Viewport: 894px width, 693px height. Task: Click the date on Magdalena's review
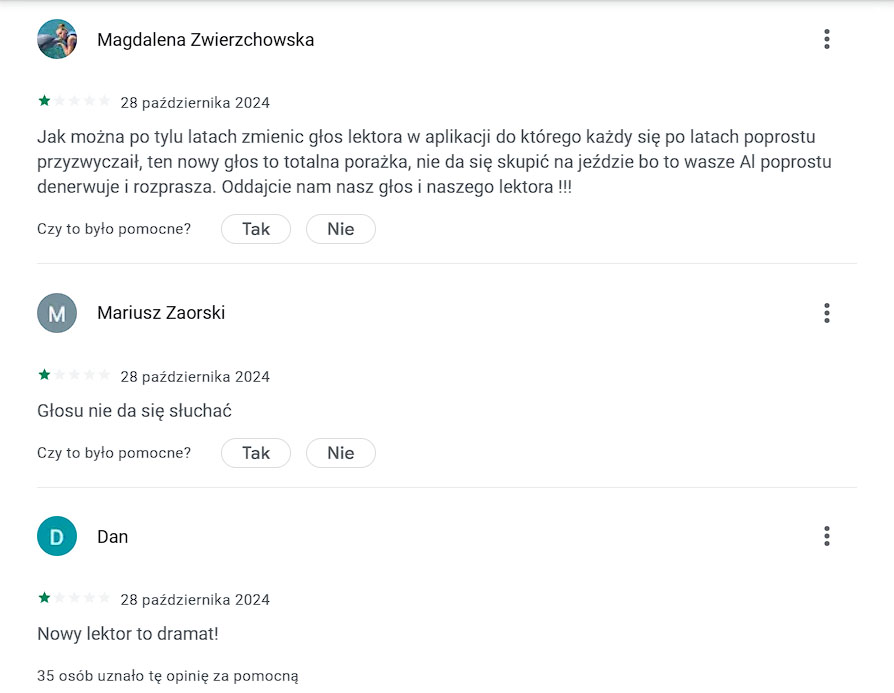click(195, 103)
